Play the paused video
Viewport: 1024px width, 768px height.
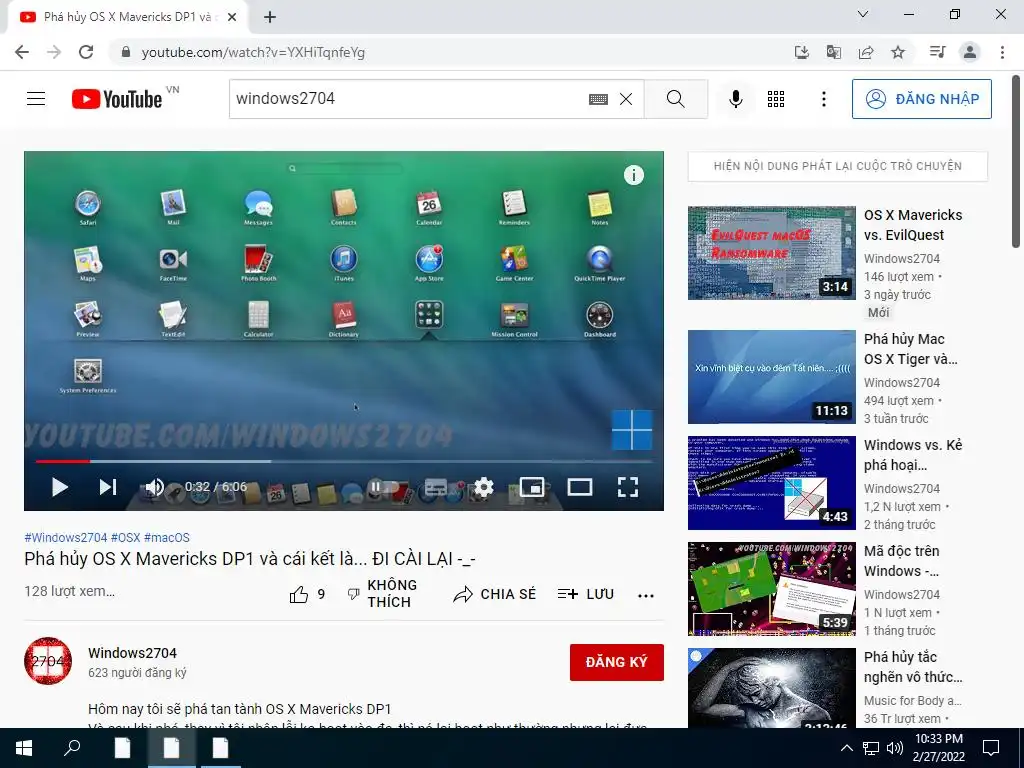coord(59,487)
